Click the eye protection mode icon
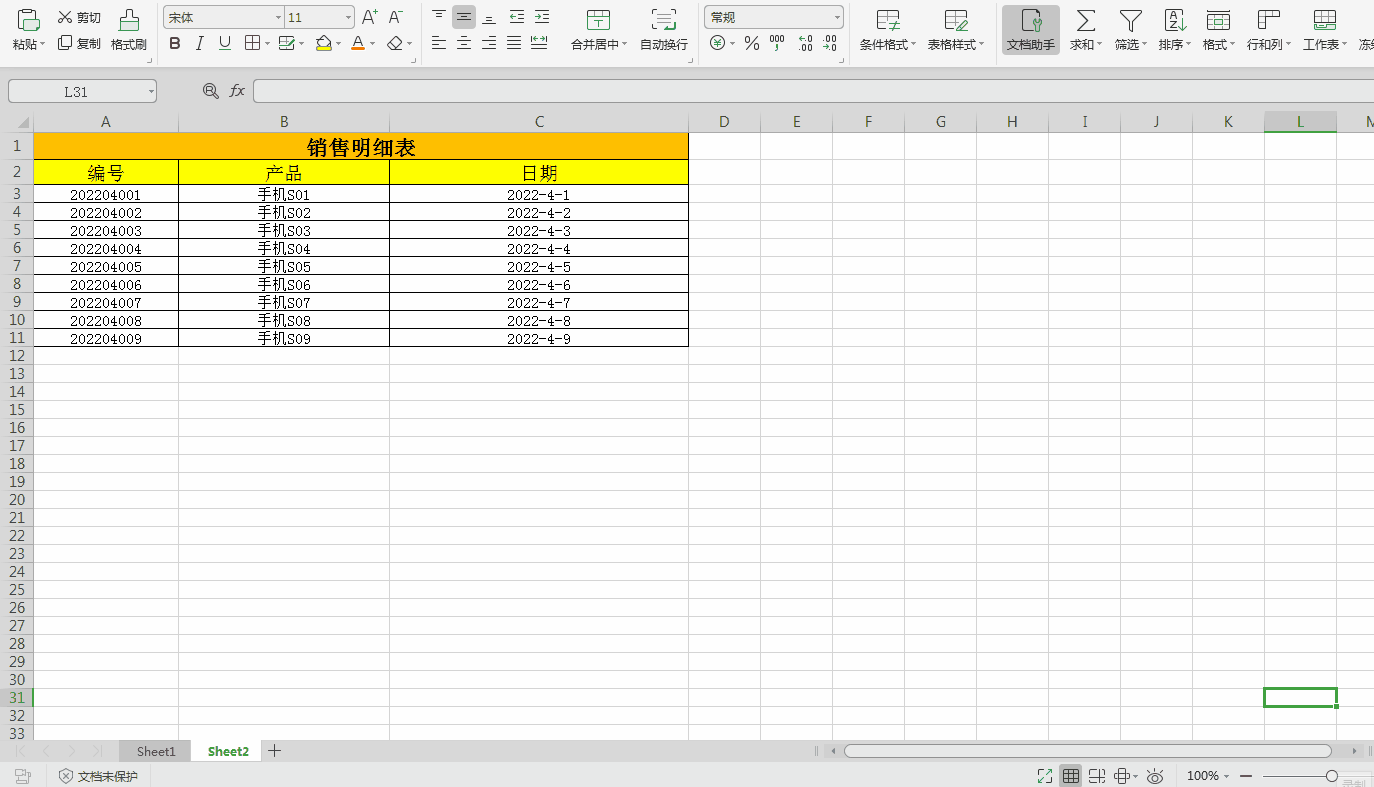The image size is (1374, 787). [x=1155, y=776]
